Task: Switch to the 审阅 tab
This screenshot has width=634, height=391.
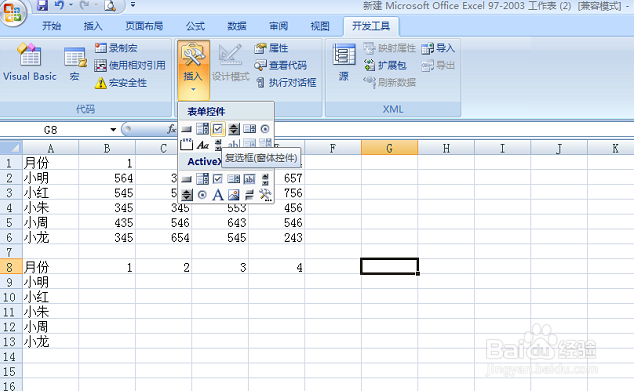Action: 279,26
